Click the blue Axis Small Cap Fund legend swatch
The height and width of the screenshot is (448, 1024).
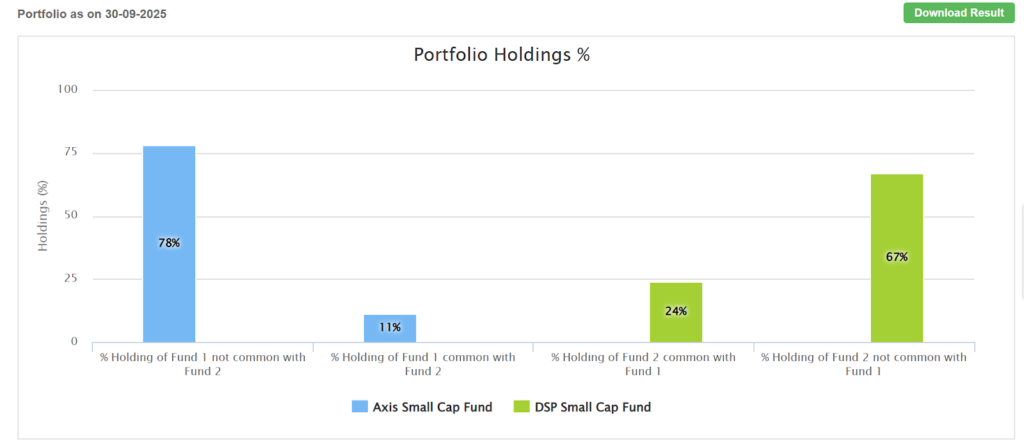point(360,407)
